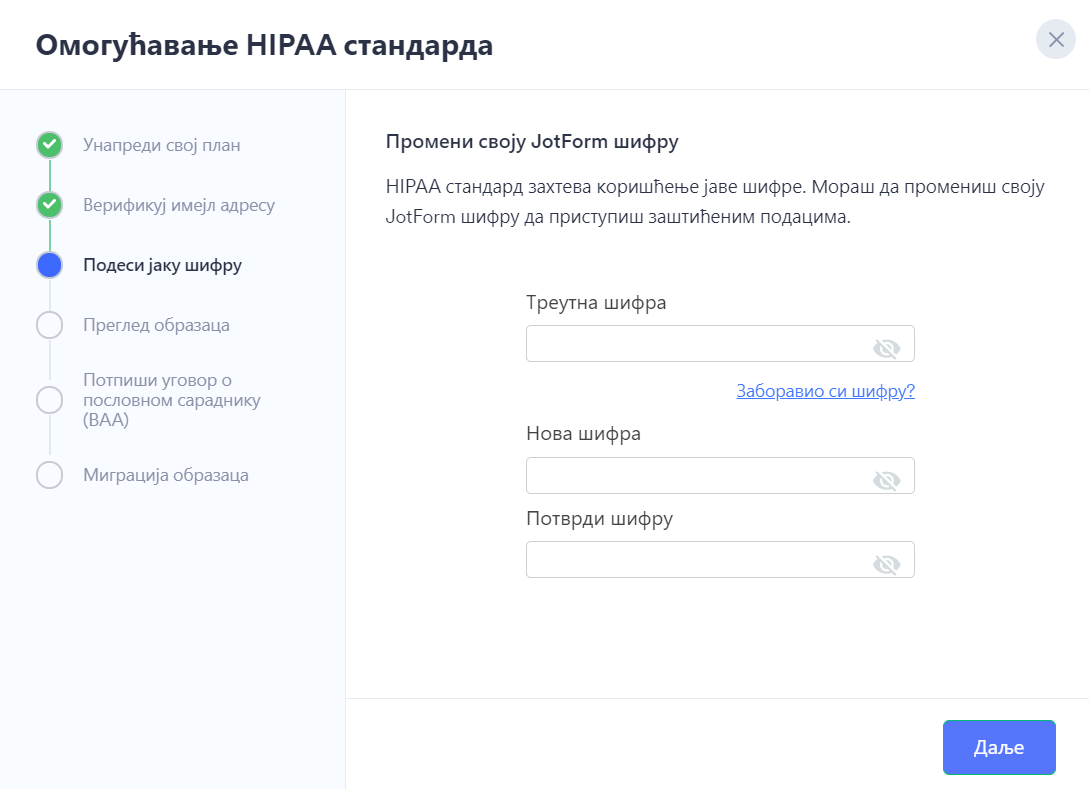
Task: Click the title Омогућавање HIPAA стандарда
Action: point(265,45)
